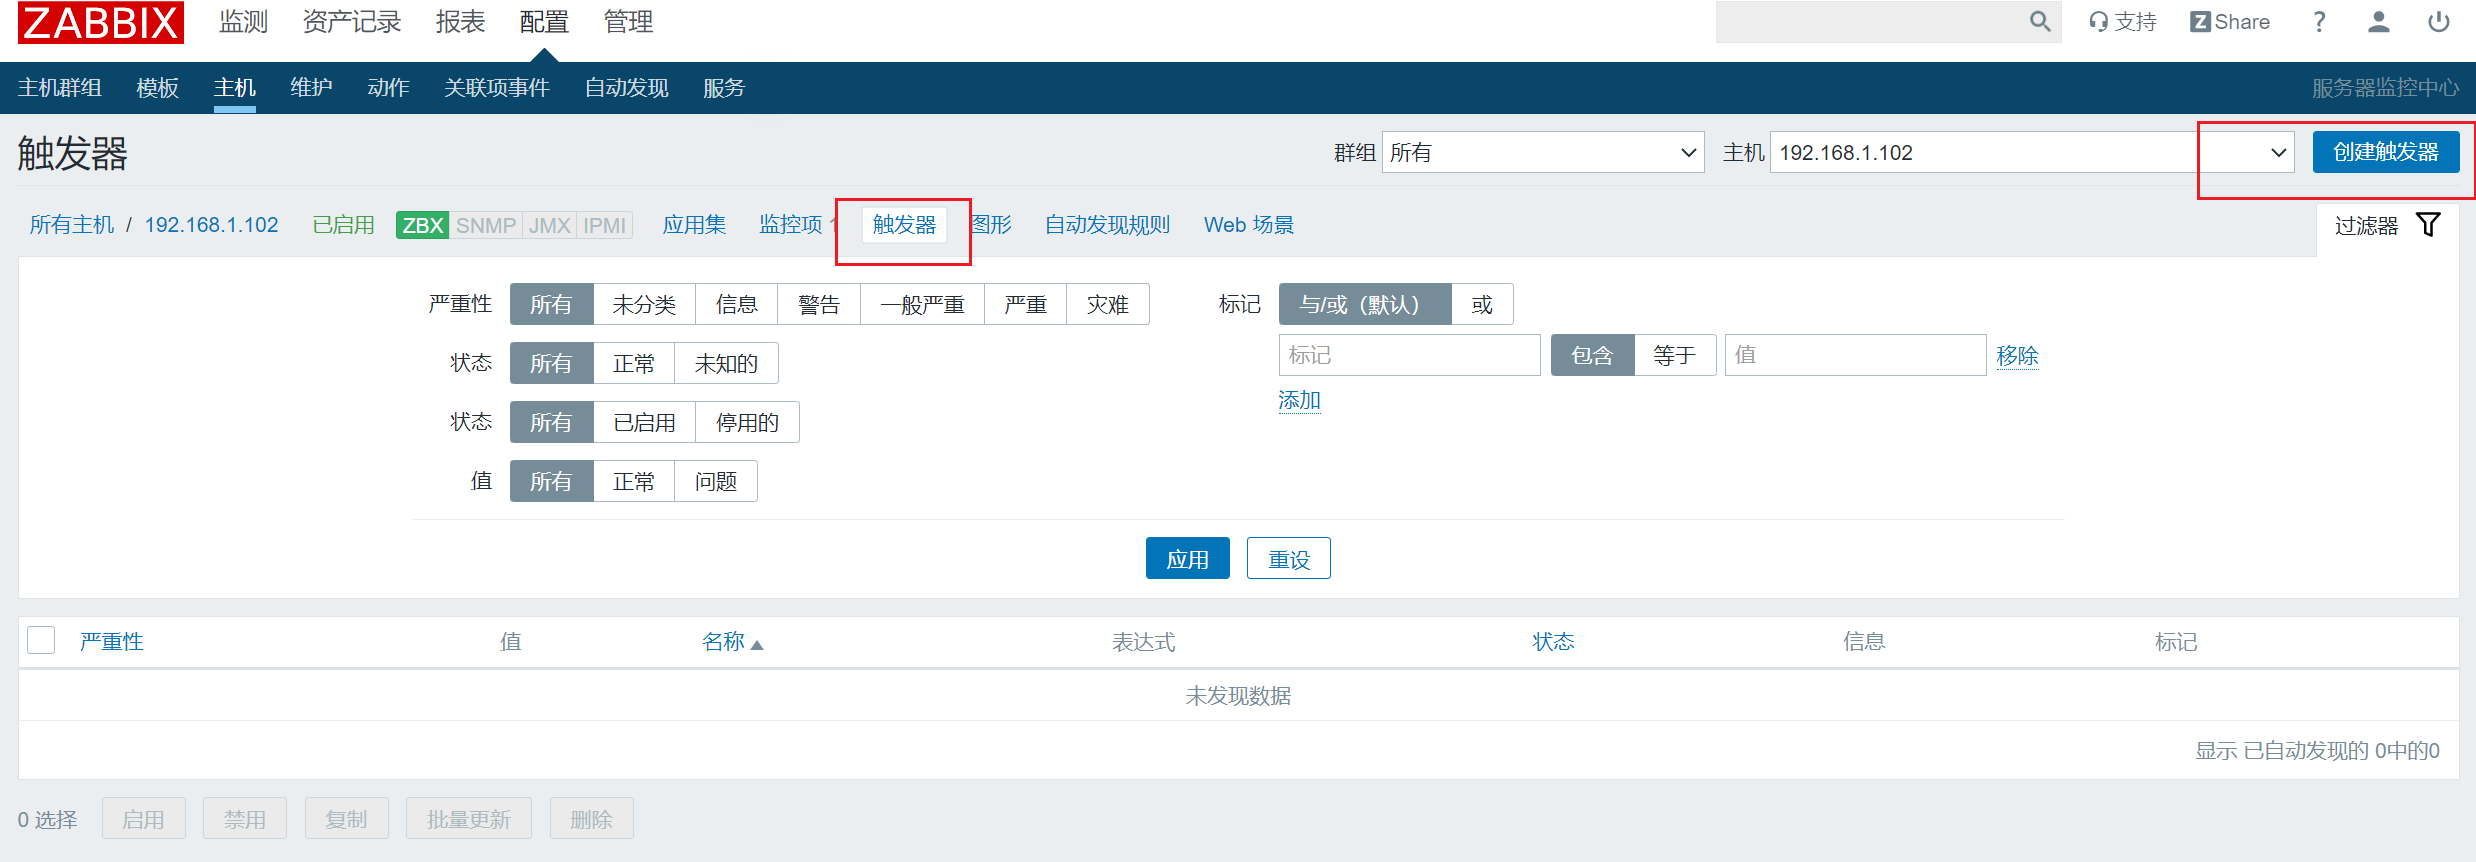Switch to the 监控项 tab

tap(791, 225)
